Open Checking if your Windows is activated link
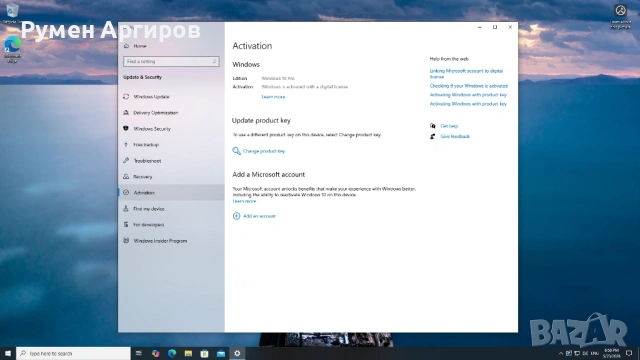 (x=469, y=86)
